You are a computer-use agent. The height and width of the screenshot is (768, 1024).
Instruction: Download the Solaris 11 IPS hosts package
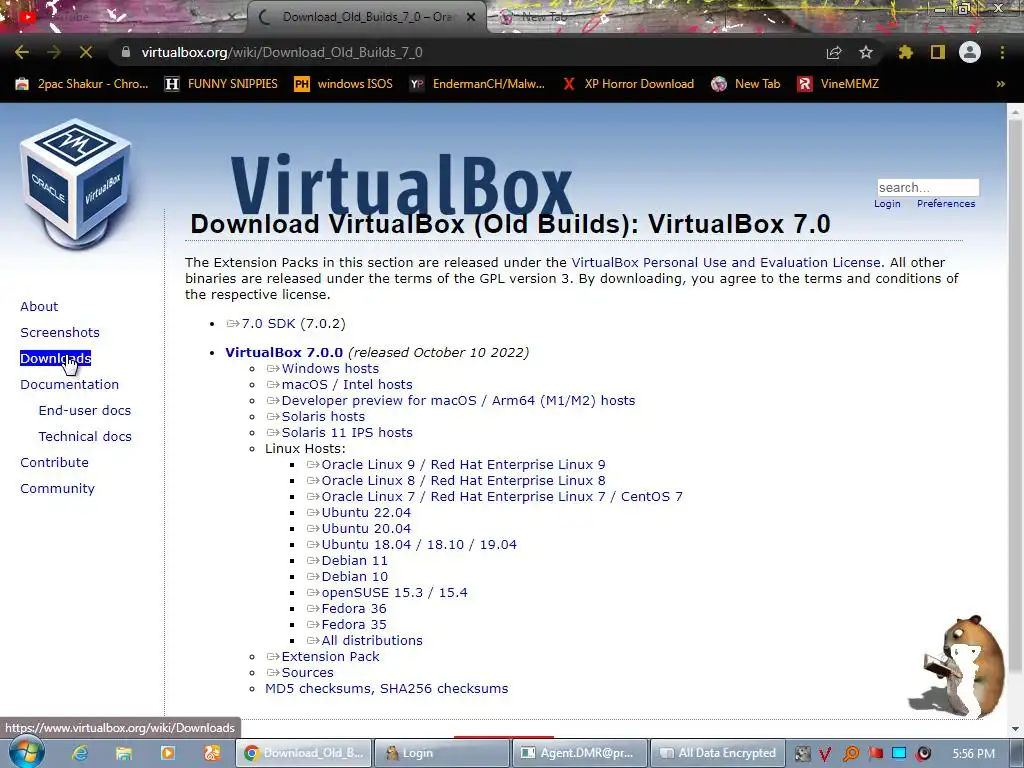[x=347, y=432]
